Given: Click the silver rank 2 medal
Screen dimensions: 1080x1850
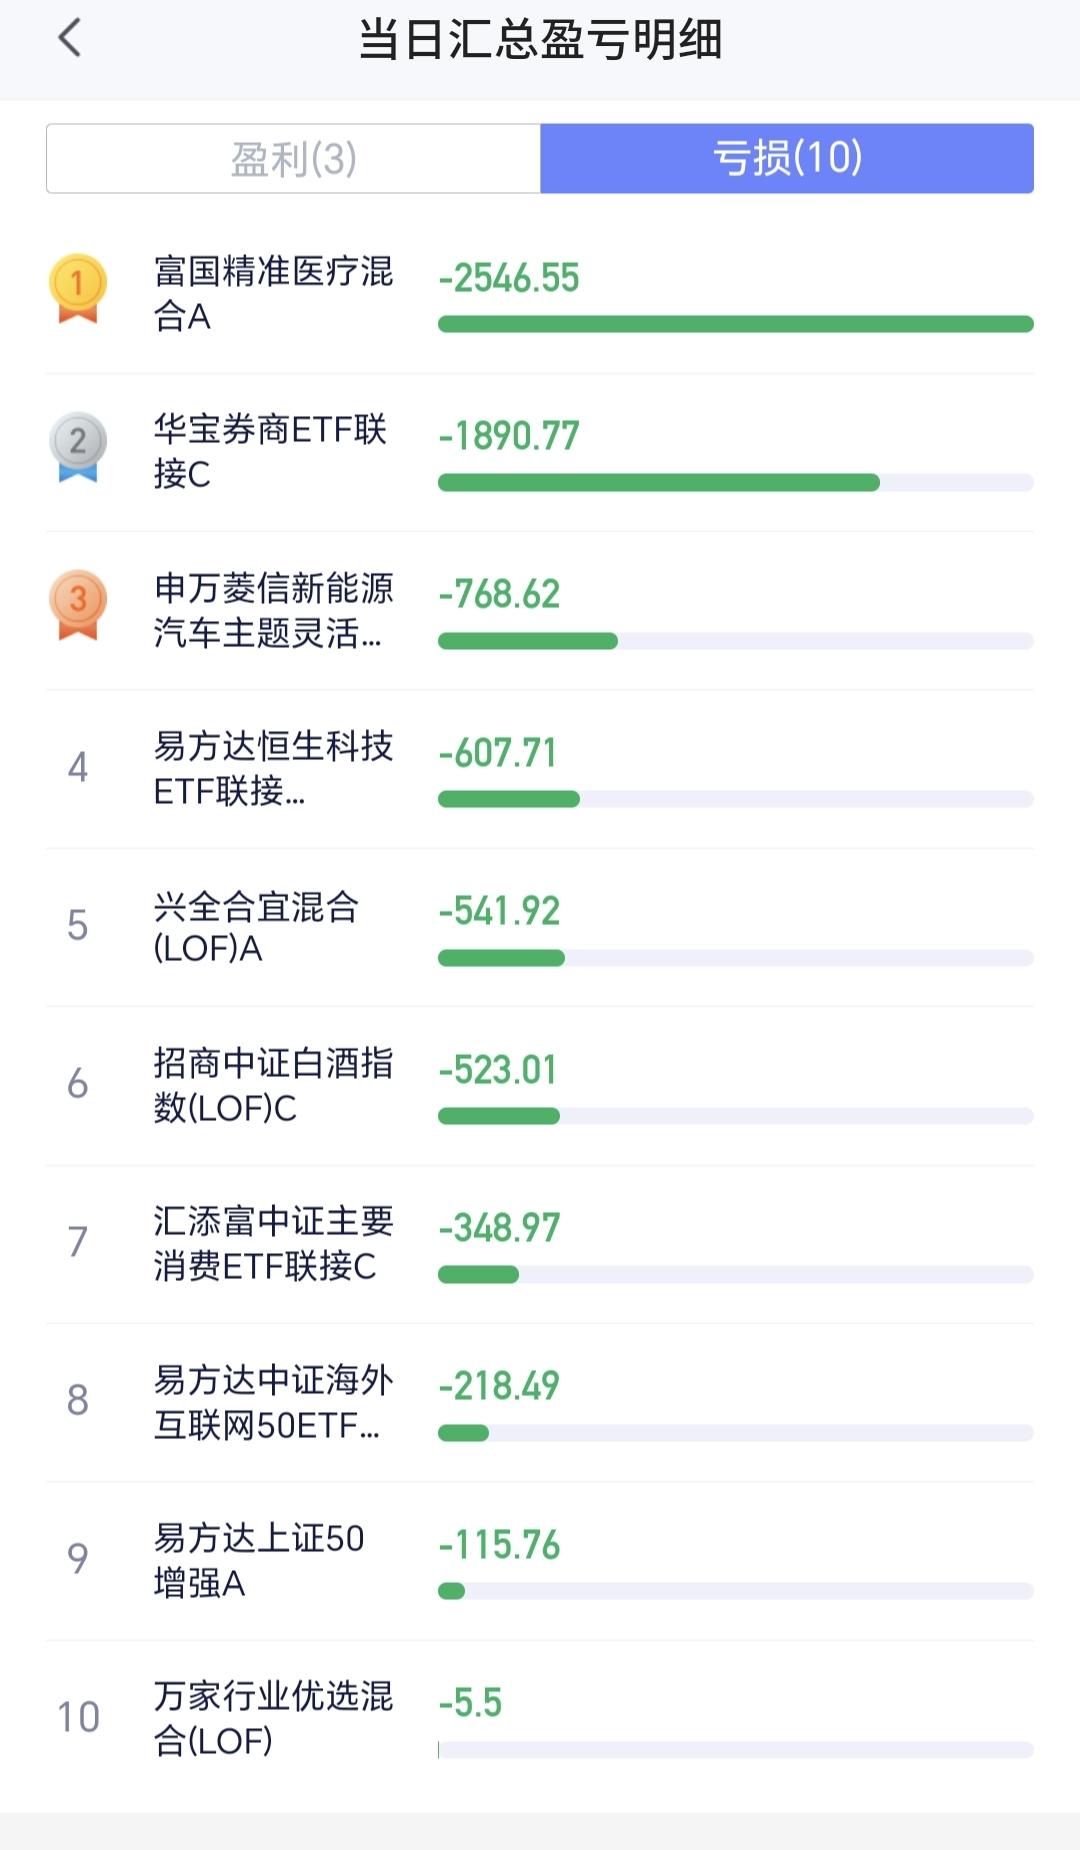Looking at the screenshot, I should 78,446.
